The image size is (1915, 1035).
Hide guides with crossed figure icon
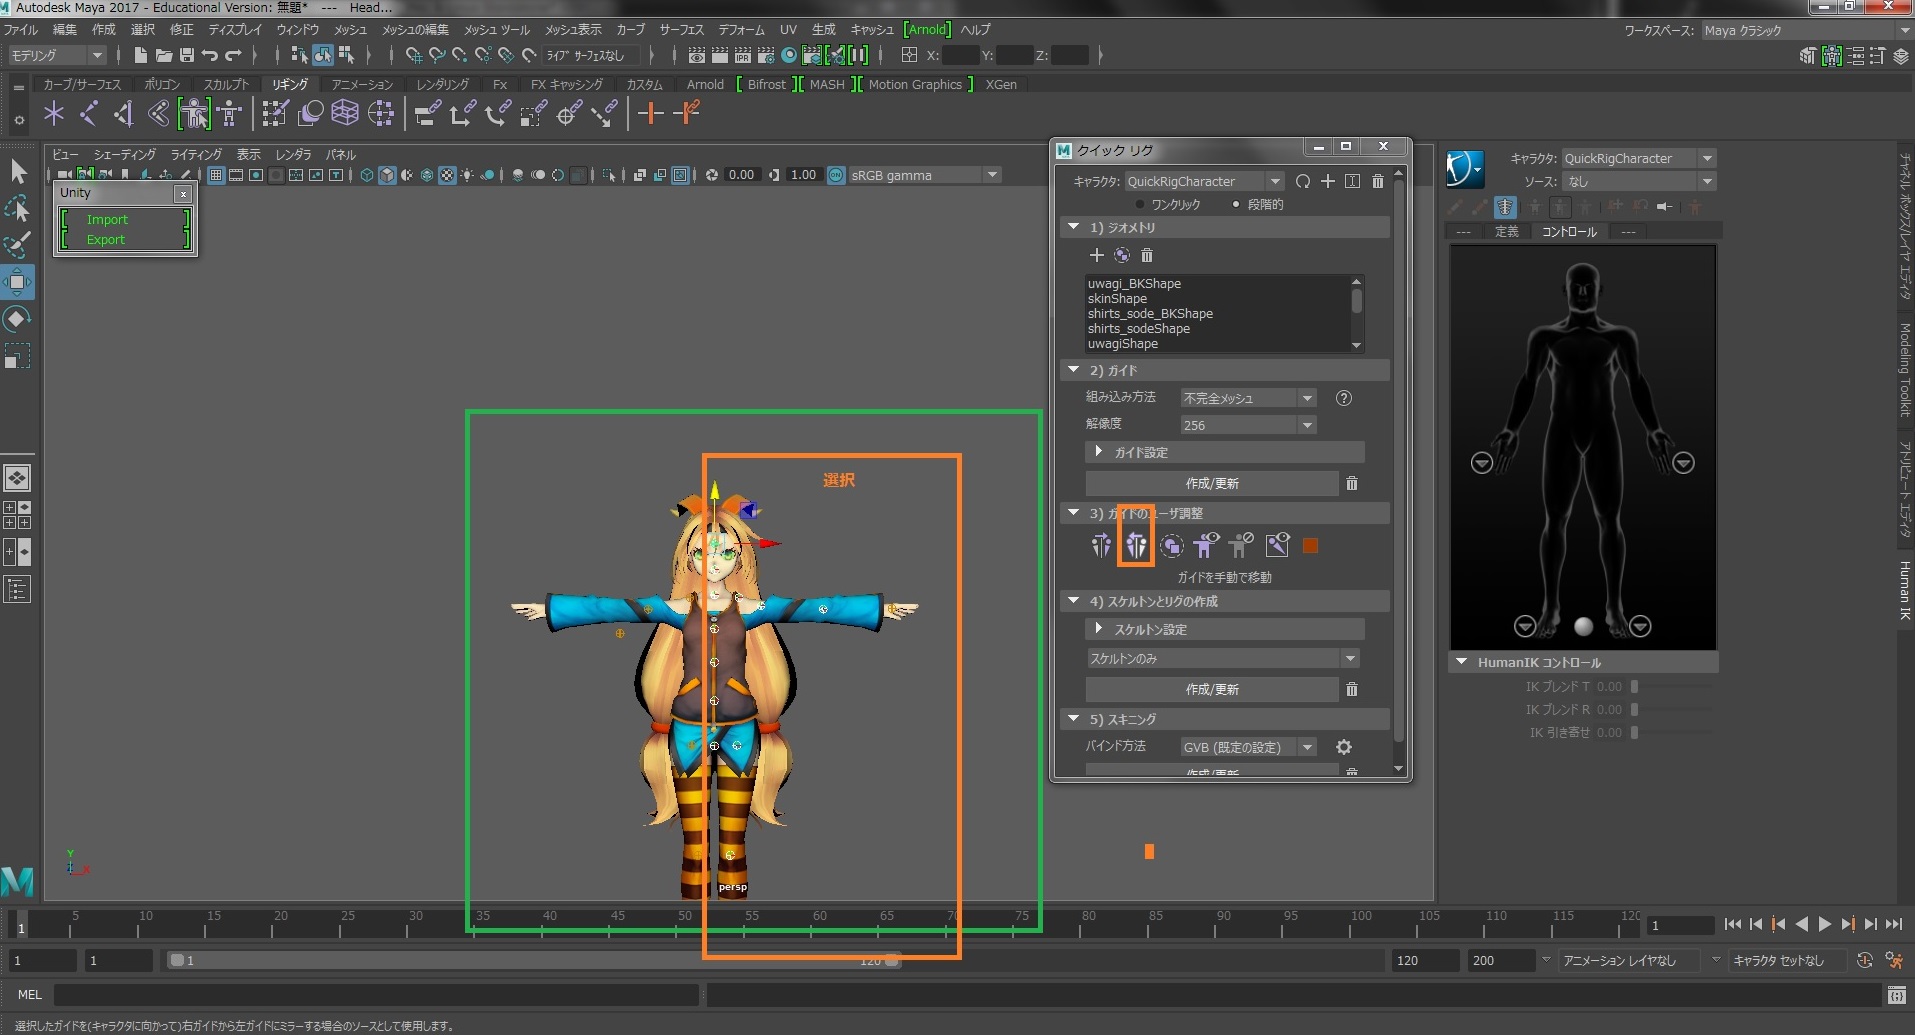1241,545
